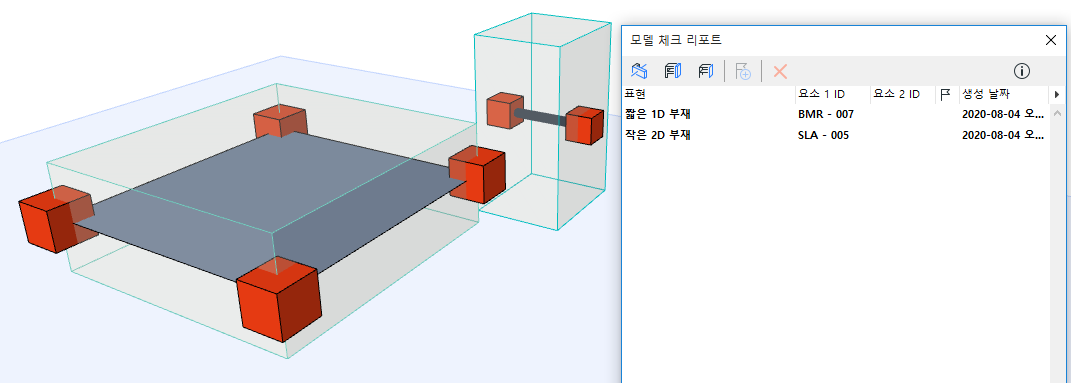Select the red cube at beam's left end
The height and width of the screenshot is (383, 1071).
click(x=504, y=111)
